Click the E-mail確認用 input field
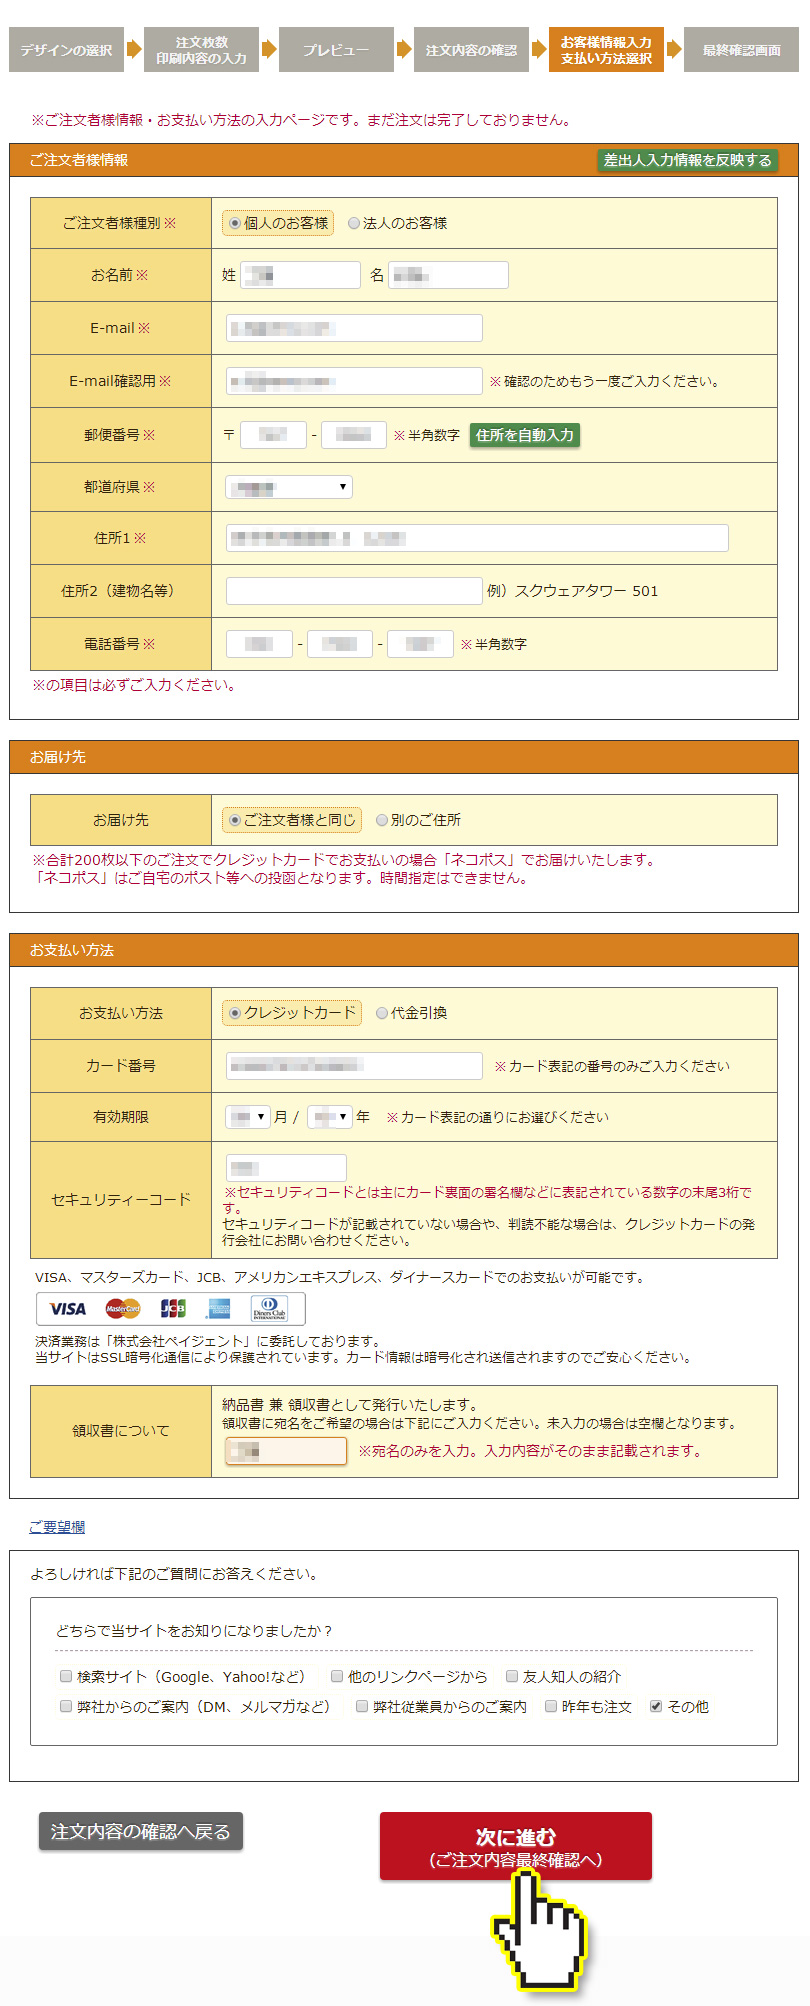810x2006 pixels. point(354,381)
